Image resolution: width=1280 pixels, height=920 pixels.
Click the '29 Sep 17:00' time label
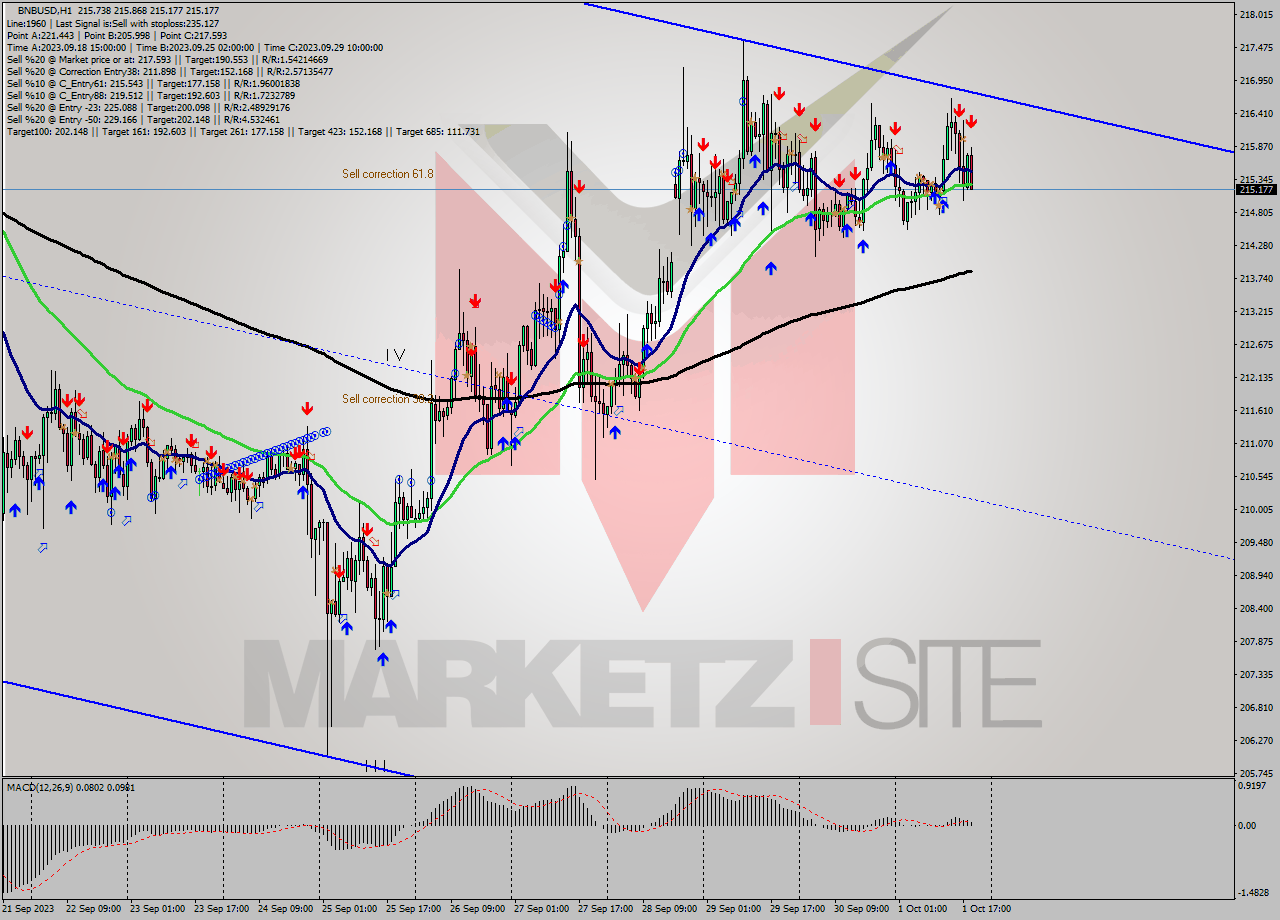point(800,909)
